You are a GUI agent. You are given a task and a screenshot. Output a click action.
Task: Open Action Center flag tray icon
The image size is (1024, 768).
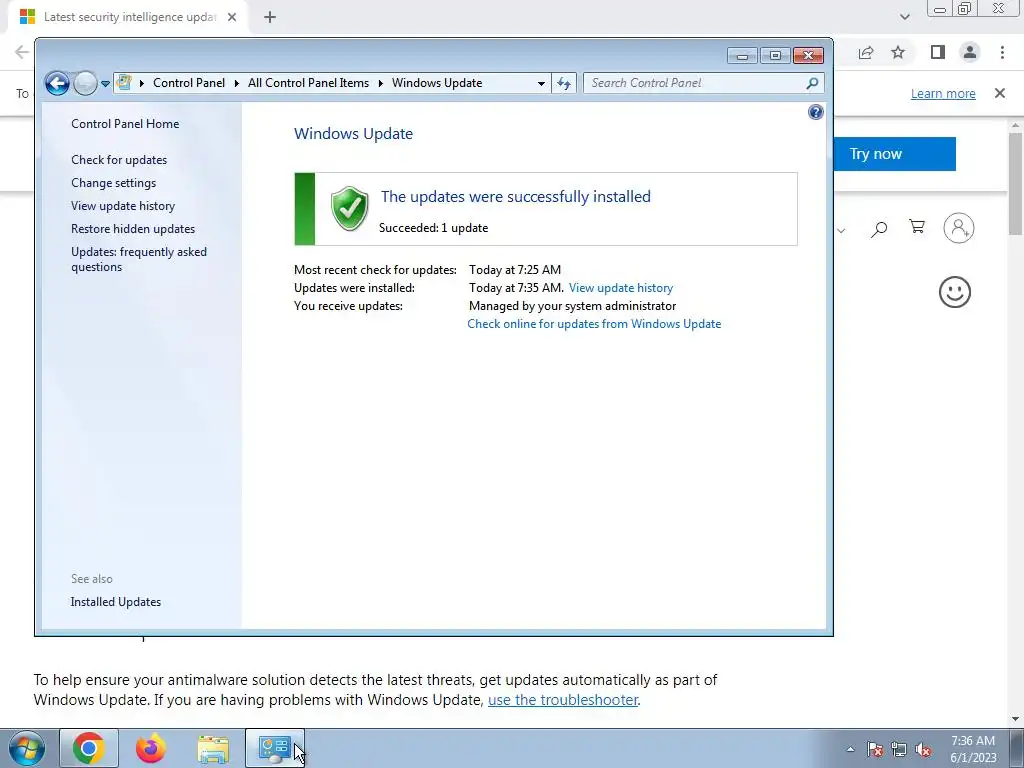tap(875, 749)
